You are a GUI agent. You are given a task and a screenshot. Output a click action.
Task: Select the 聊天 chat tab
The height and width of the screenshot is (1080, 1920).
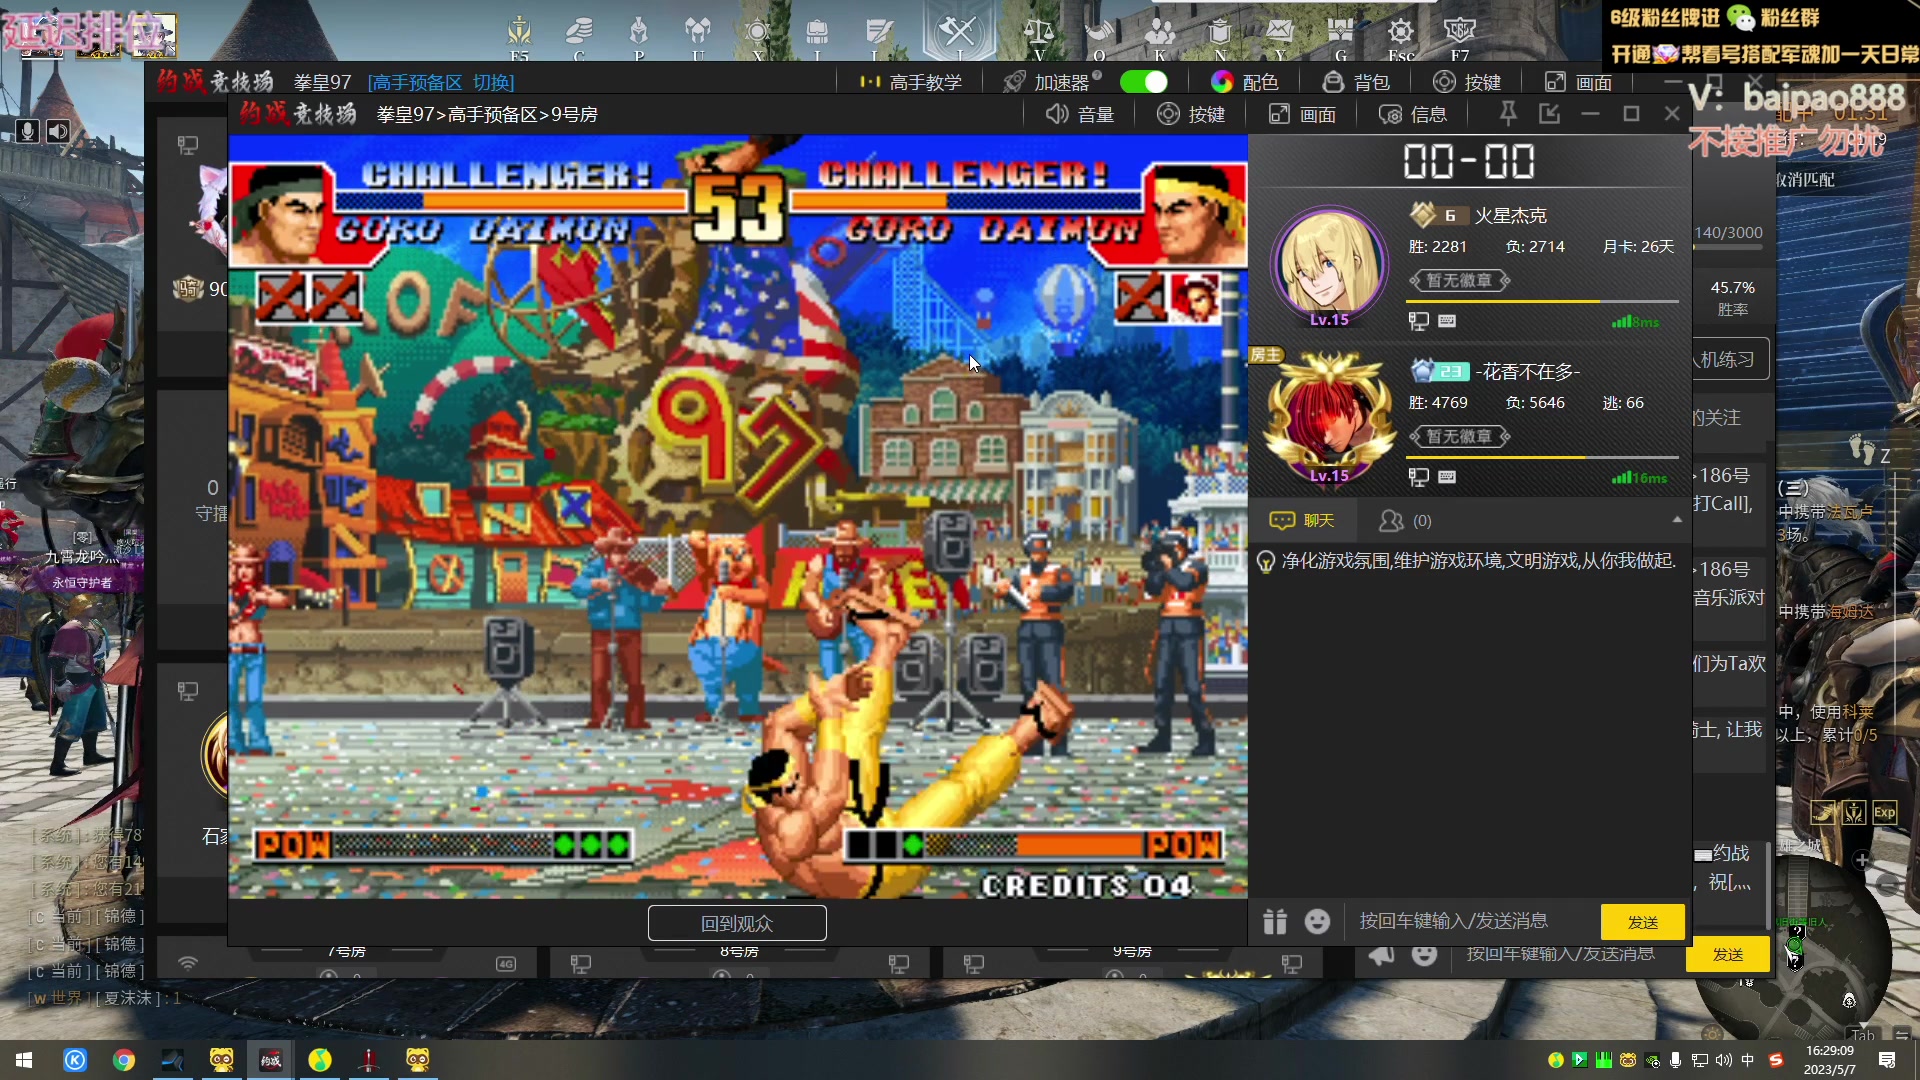pos(1302,520)
